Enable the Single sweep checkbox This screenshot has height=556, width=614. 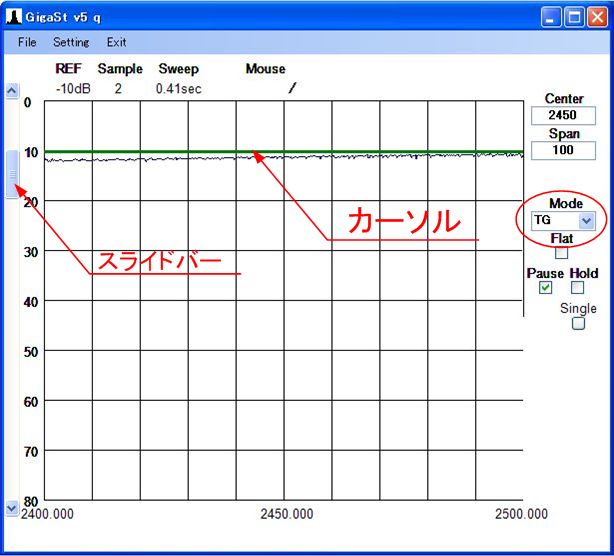coord(578,323)
